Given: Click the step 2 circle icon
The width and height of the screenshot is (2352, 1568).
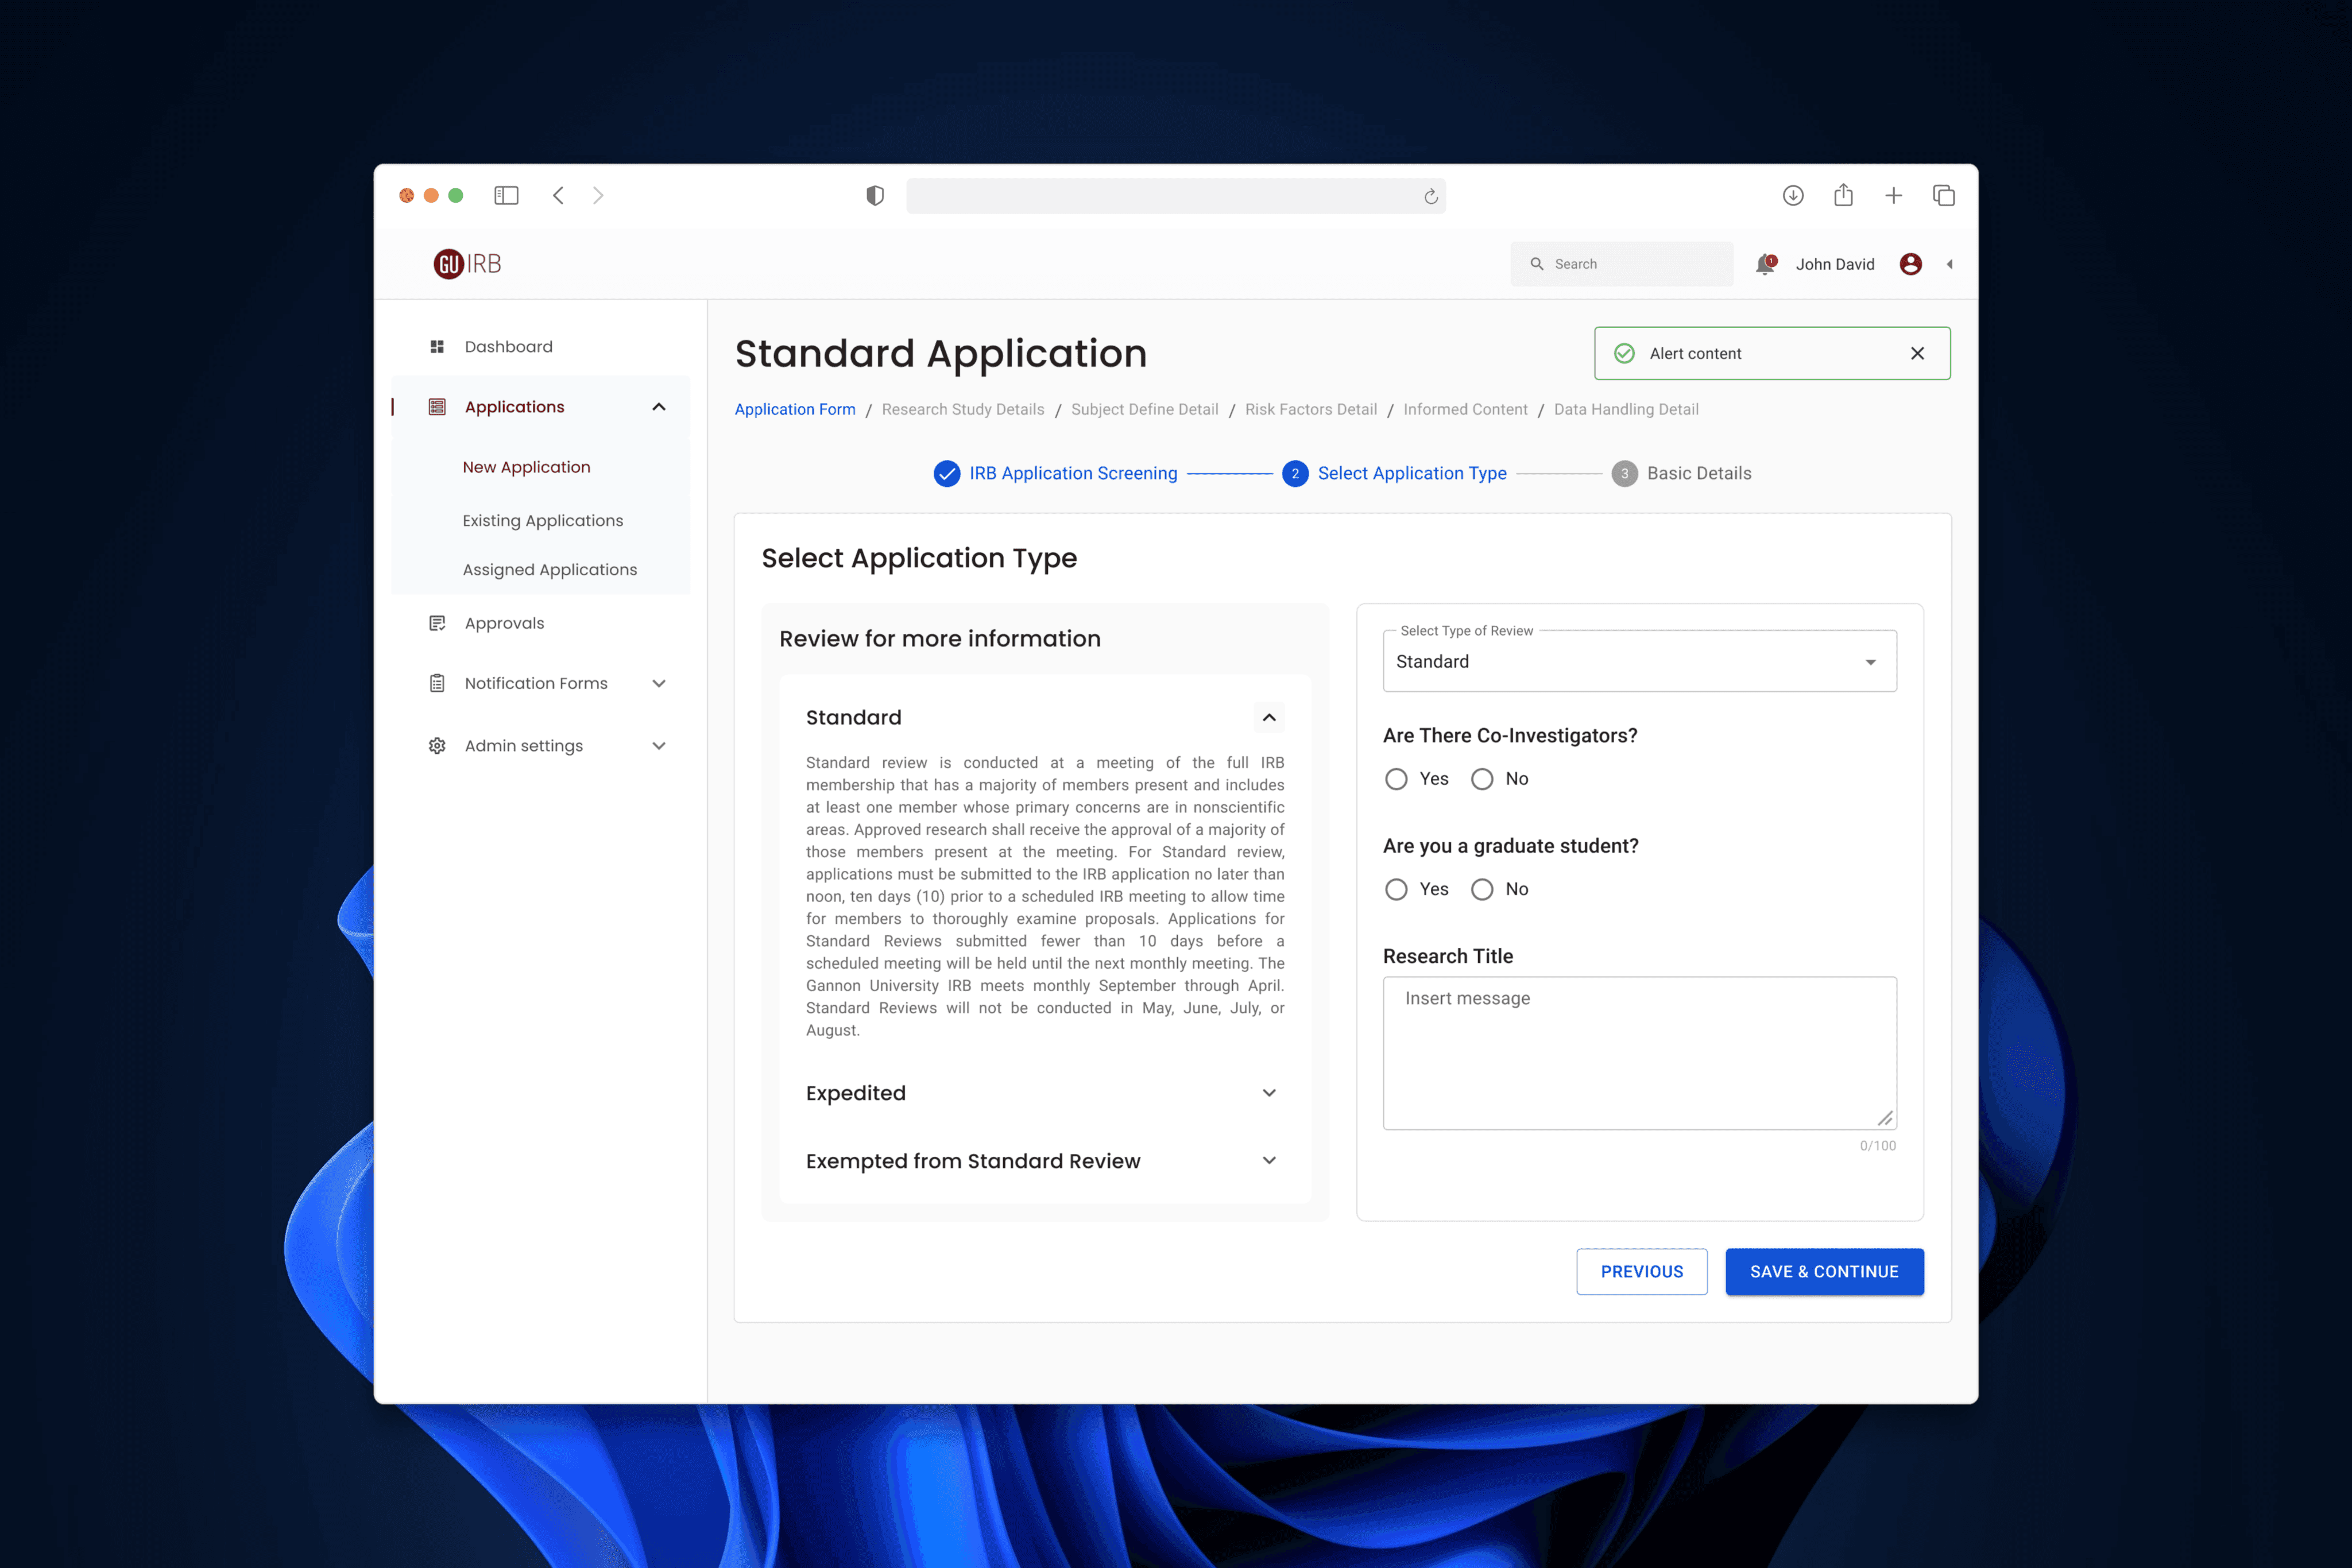Looking at the screenshot, I should [x=1295, y=473].
